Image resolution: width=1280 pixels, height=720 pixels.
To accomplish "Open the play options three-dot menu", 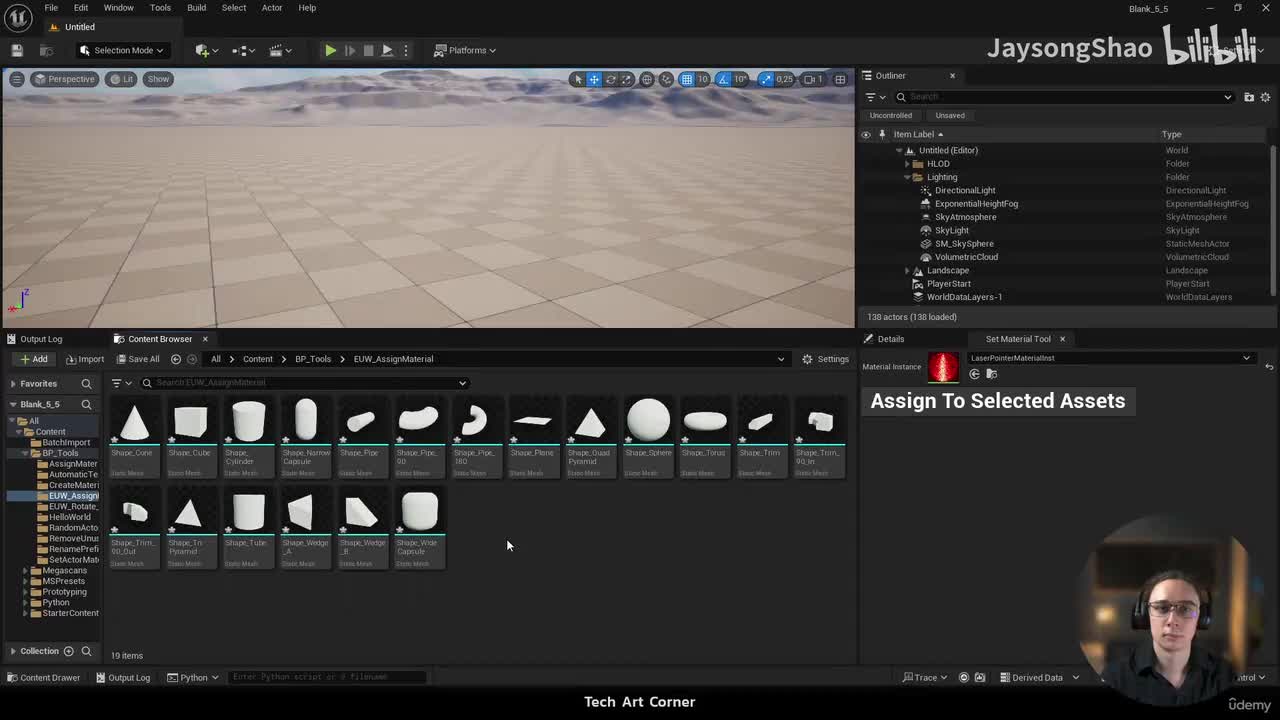I will [405, 50].
